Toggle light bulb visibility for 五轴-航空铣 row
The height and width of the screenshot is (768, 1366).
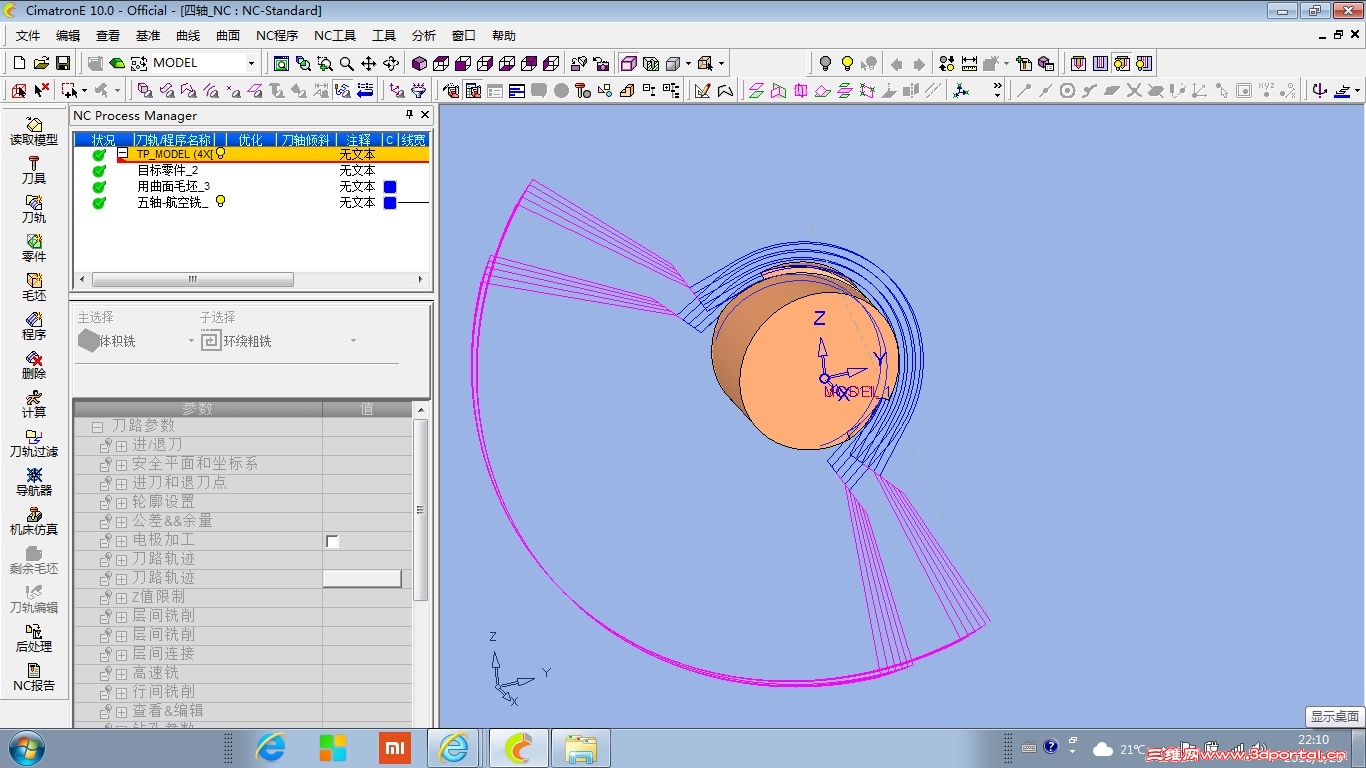point(221,202)
